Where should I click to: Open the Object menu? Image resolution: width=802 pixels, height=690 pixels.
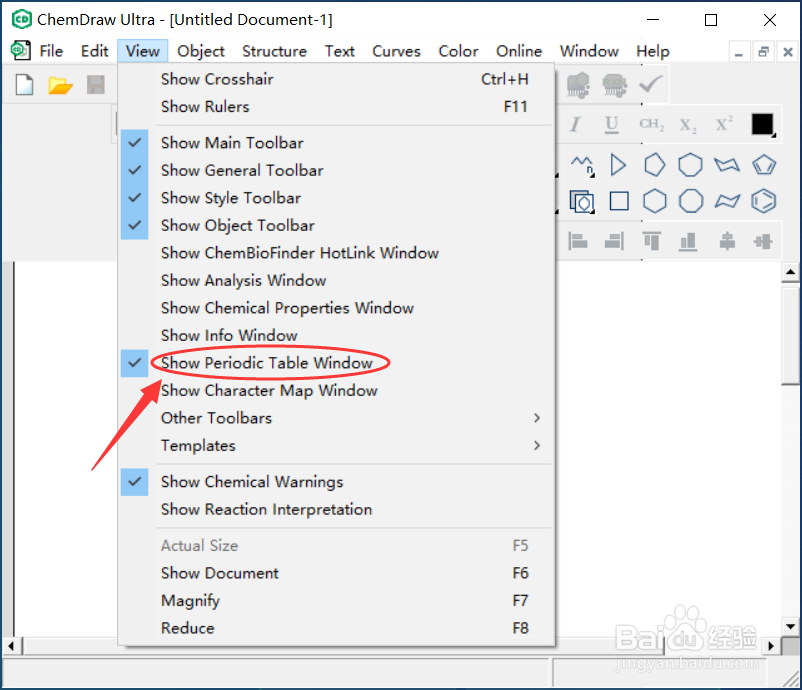pos(200,51)
